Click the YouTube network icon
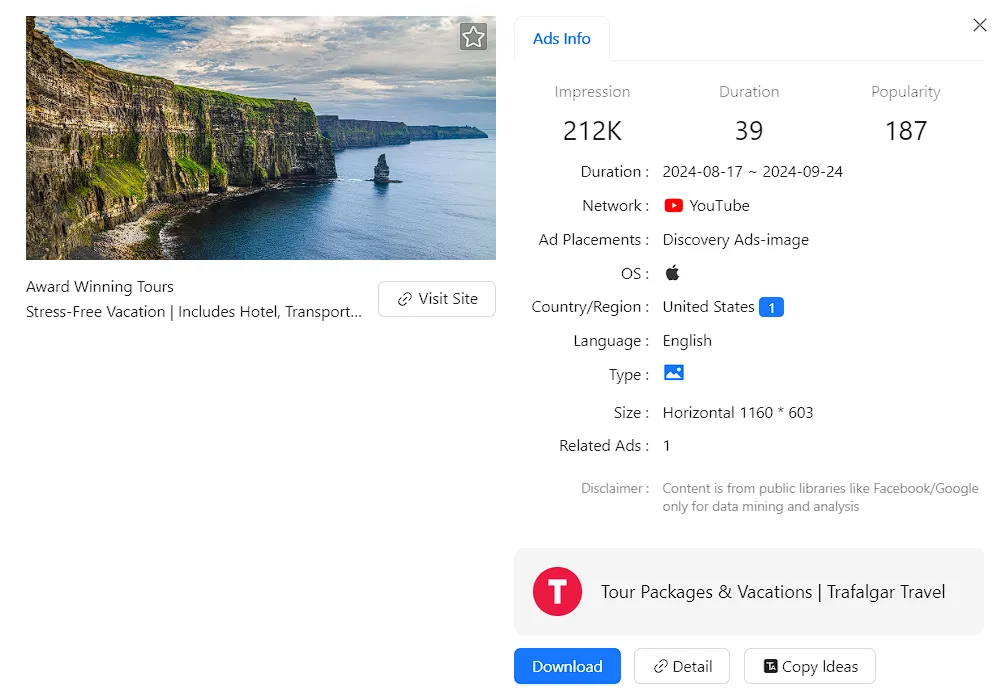Screen dimensions: 996x696 pos(673,205)
